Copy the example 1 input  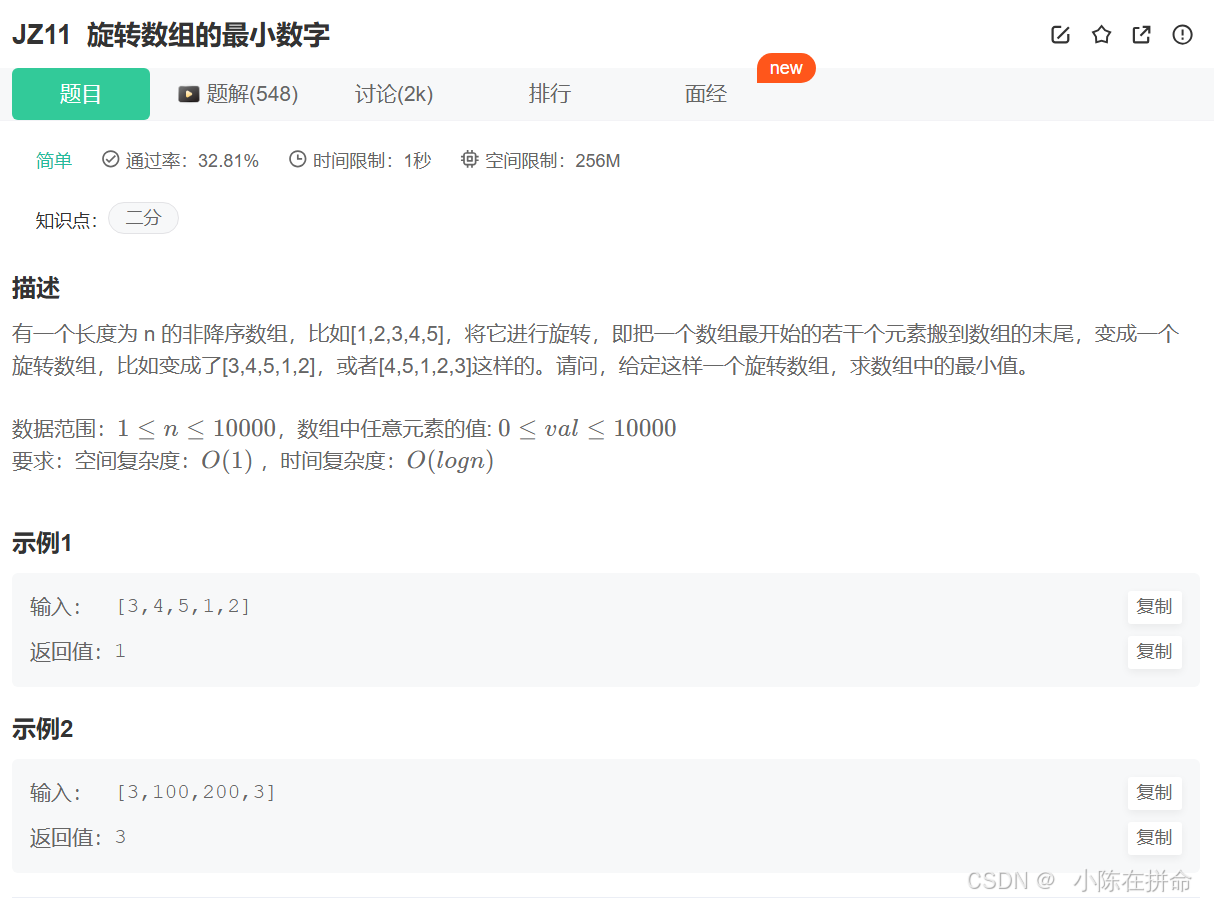[1154, 606]
